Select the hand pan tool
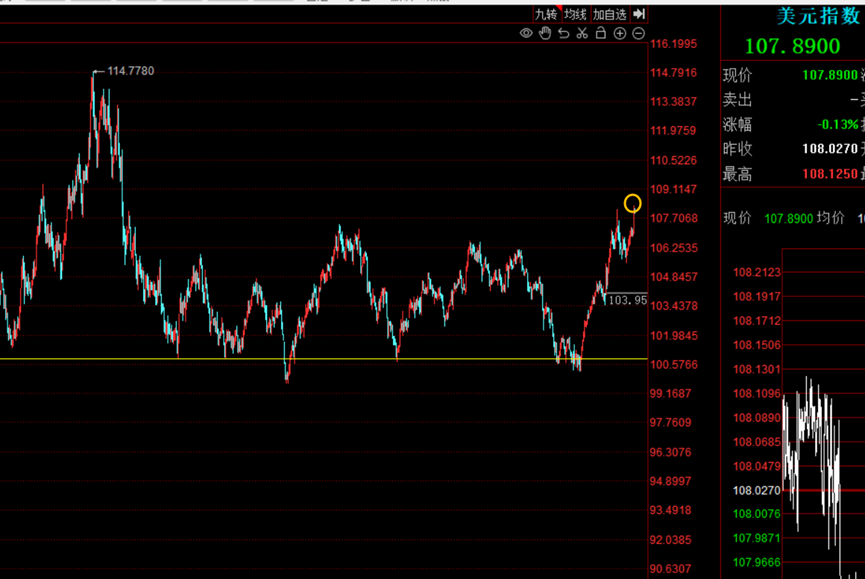Screen dimensions: 865x579 [545, 33]
